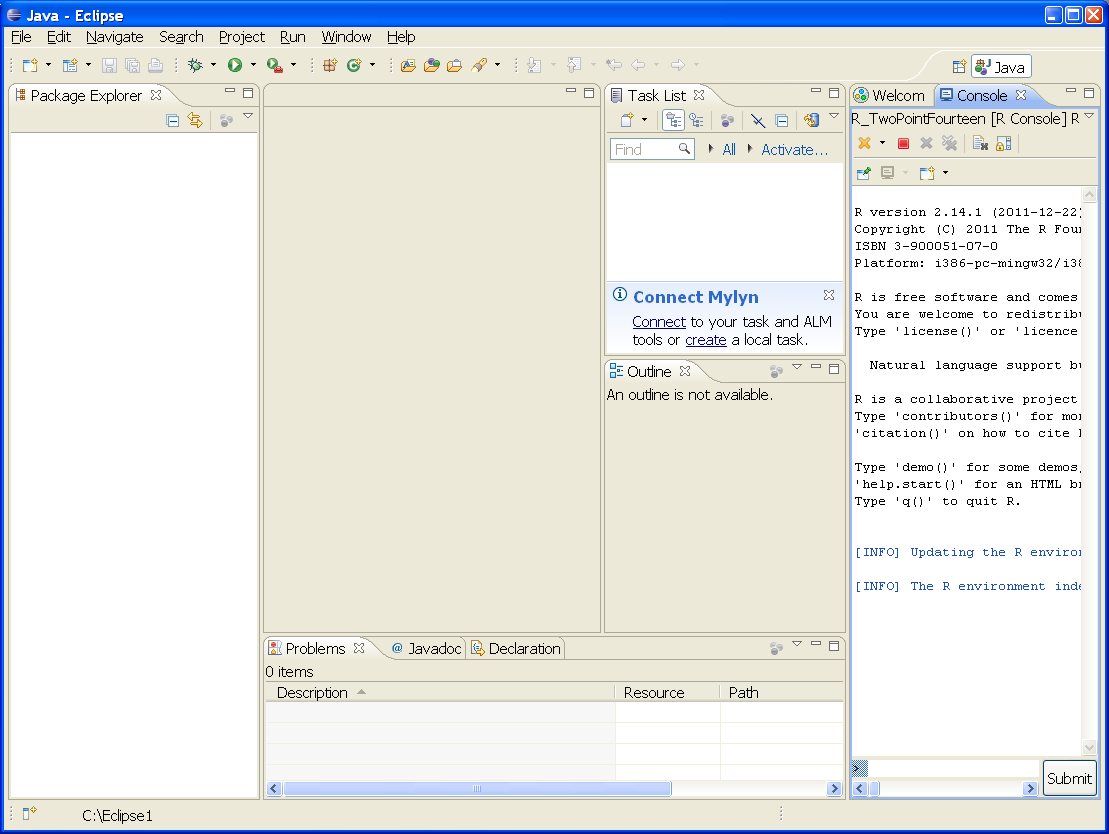Image resolution: width=1109 pixels, height=834 pixels.
Task: Open the Project menu
Action: 241,37
